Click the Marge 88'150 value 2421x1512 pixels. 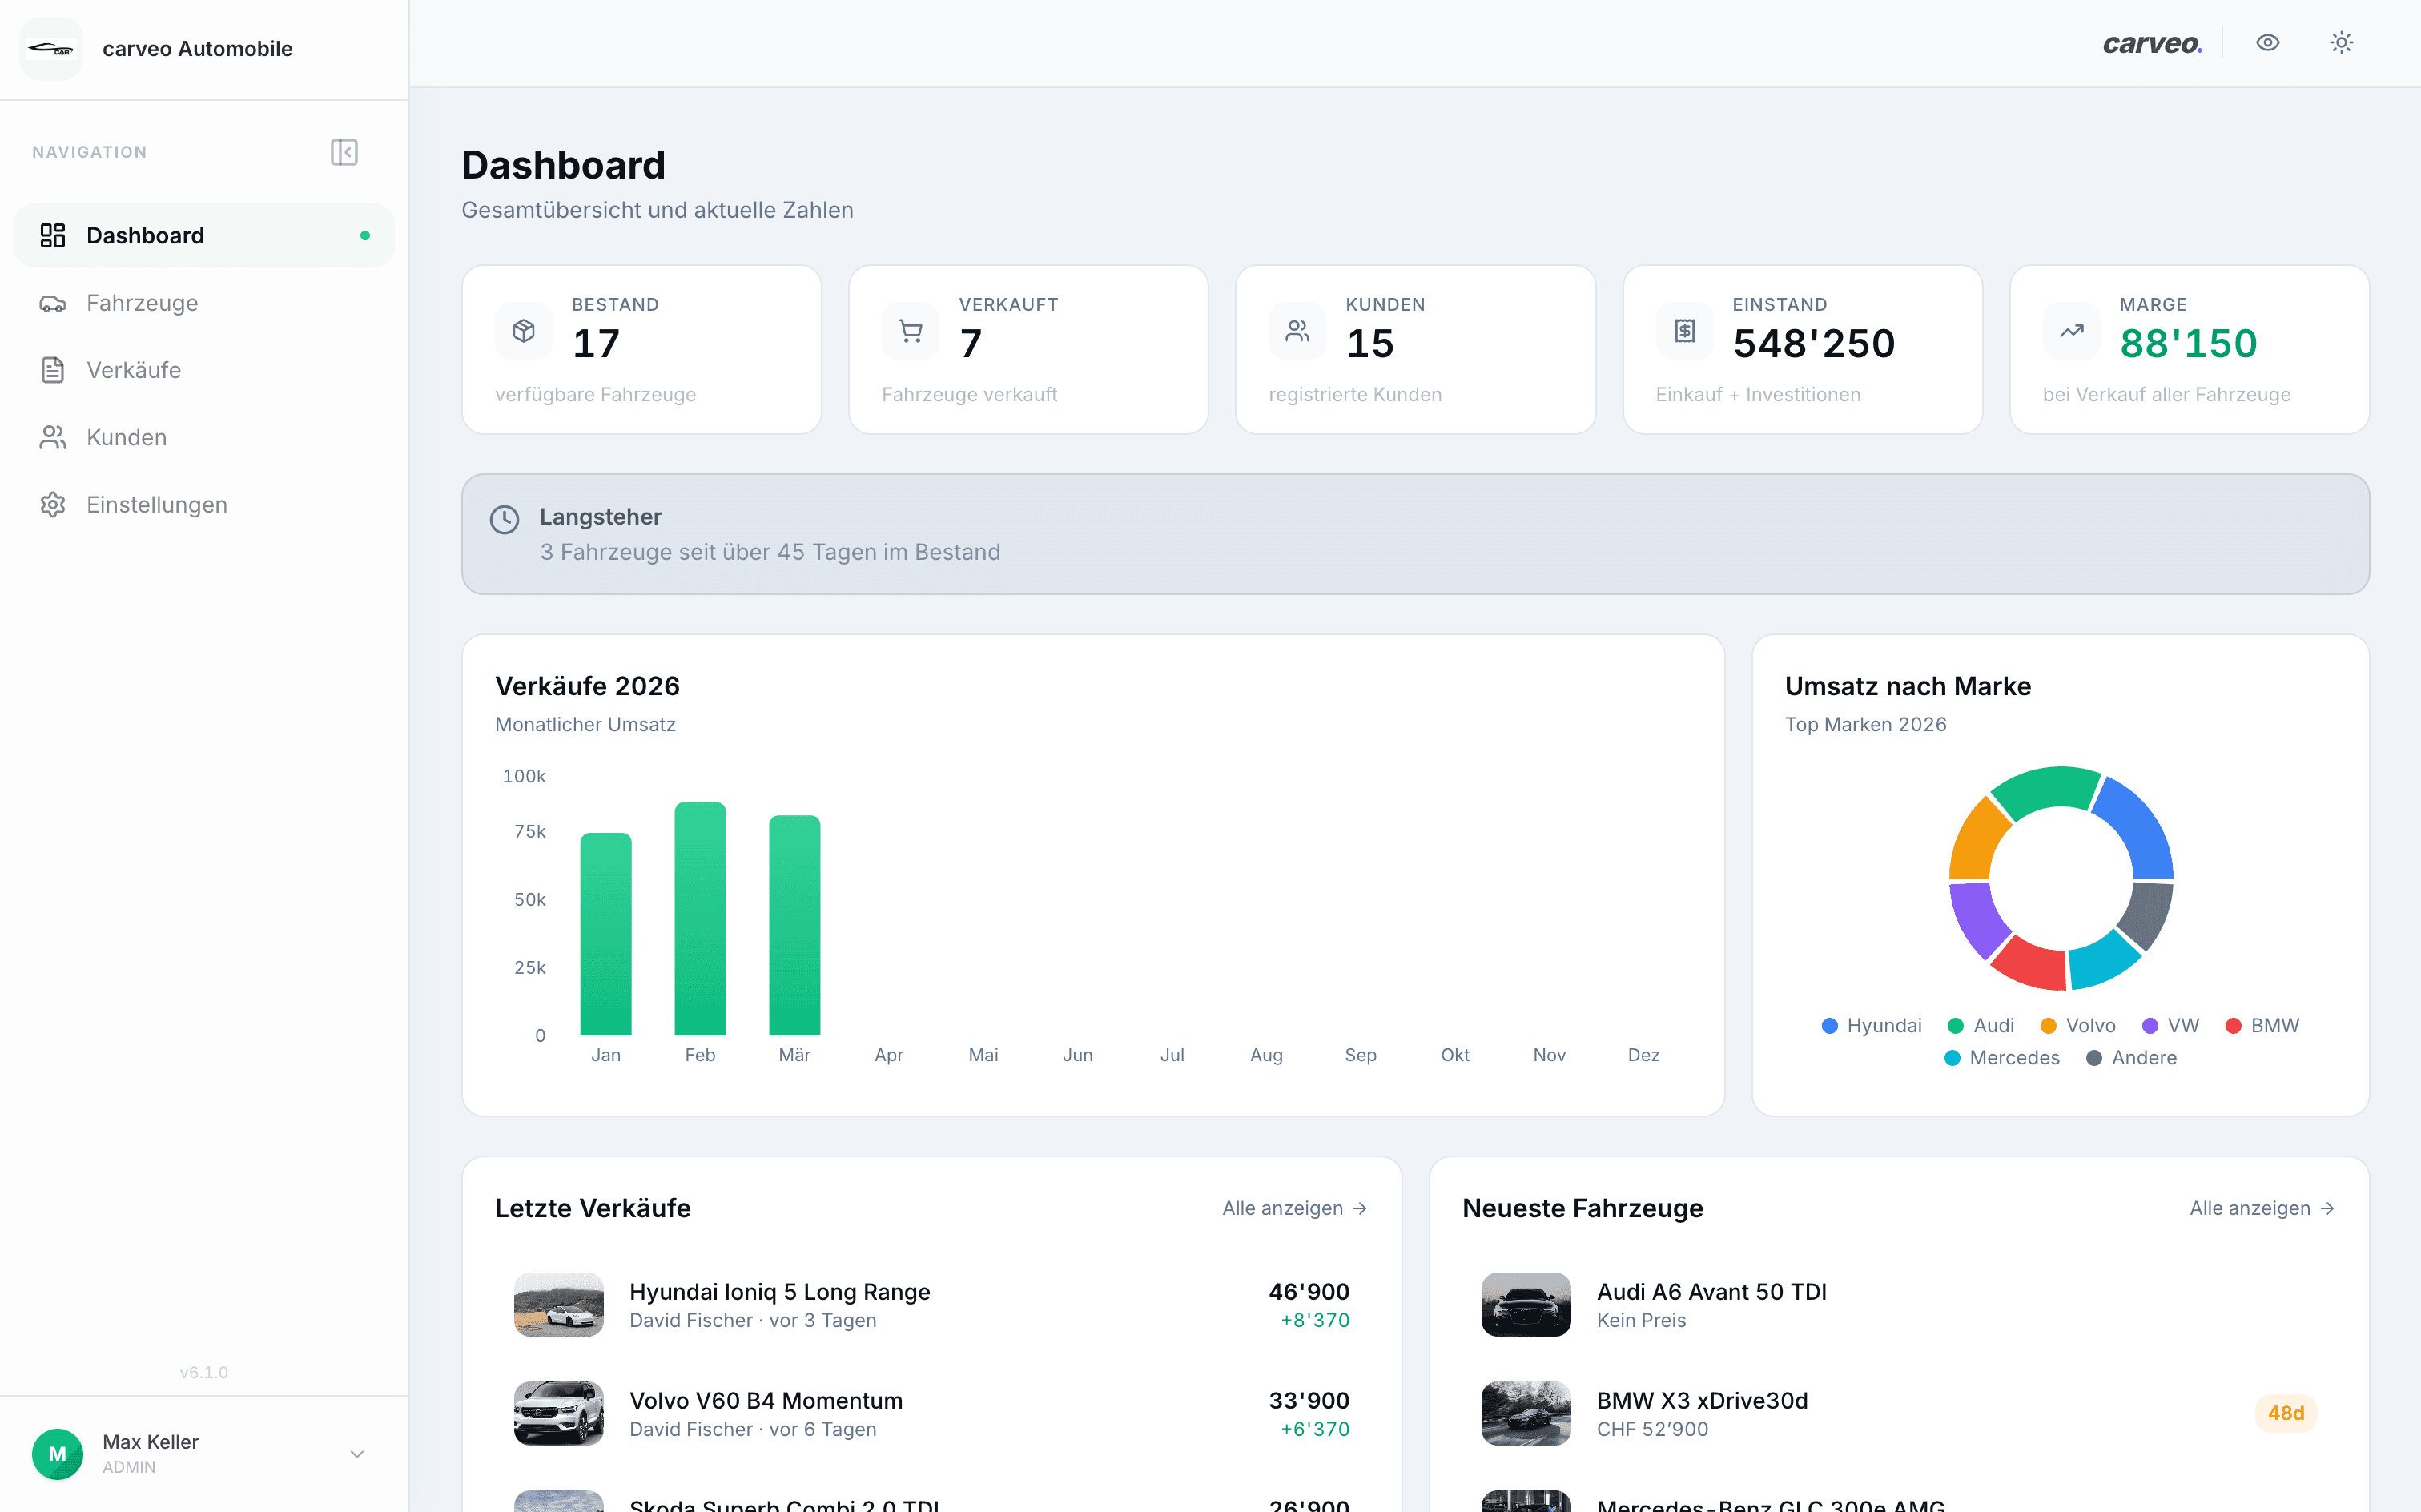click(x=2188, y=344)
